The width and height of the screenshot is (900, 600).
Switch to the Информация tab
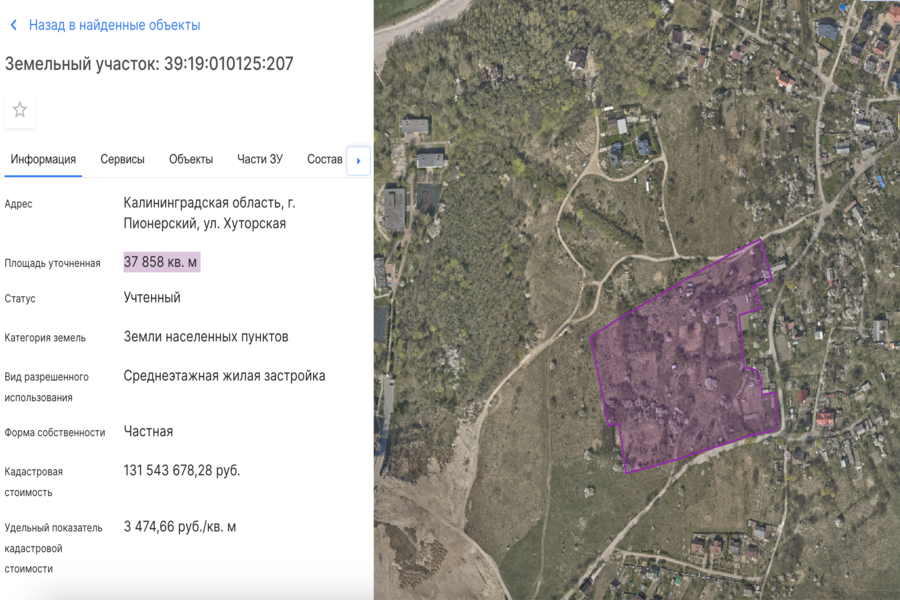[x=43, y=159]
